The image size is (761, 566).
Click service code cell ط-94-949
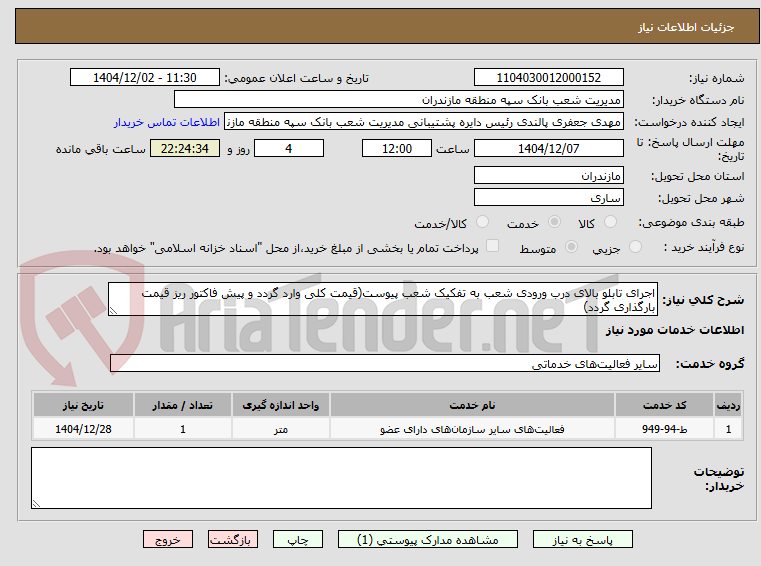coord(664,429)
